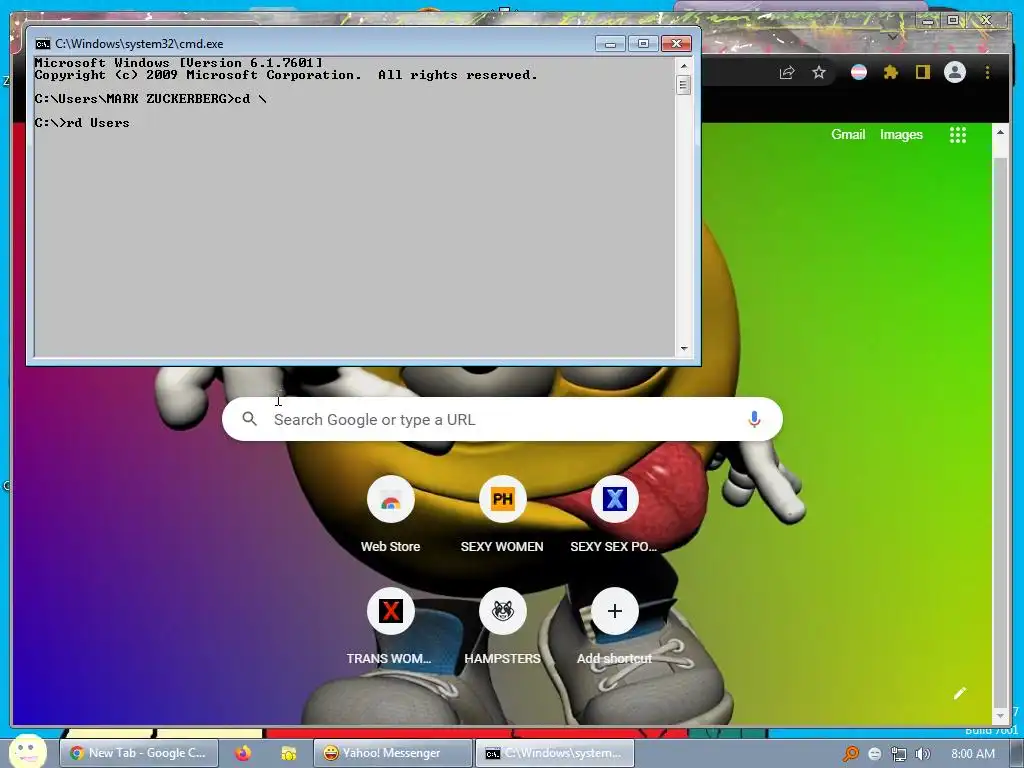The width and height of the screenshot is (1024, 768).
Task: Click the Chrome page scrollbar up arrow
Action: 1000,133
